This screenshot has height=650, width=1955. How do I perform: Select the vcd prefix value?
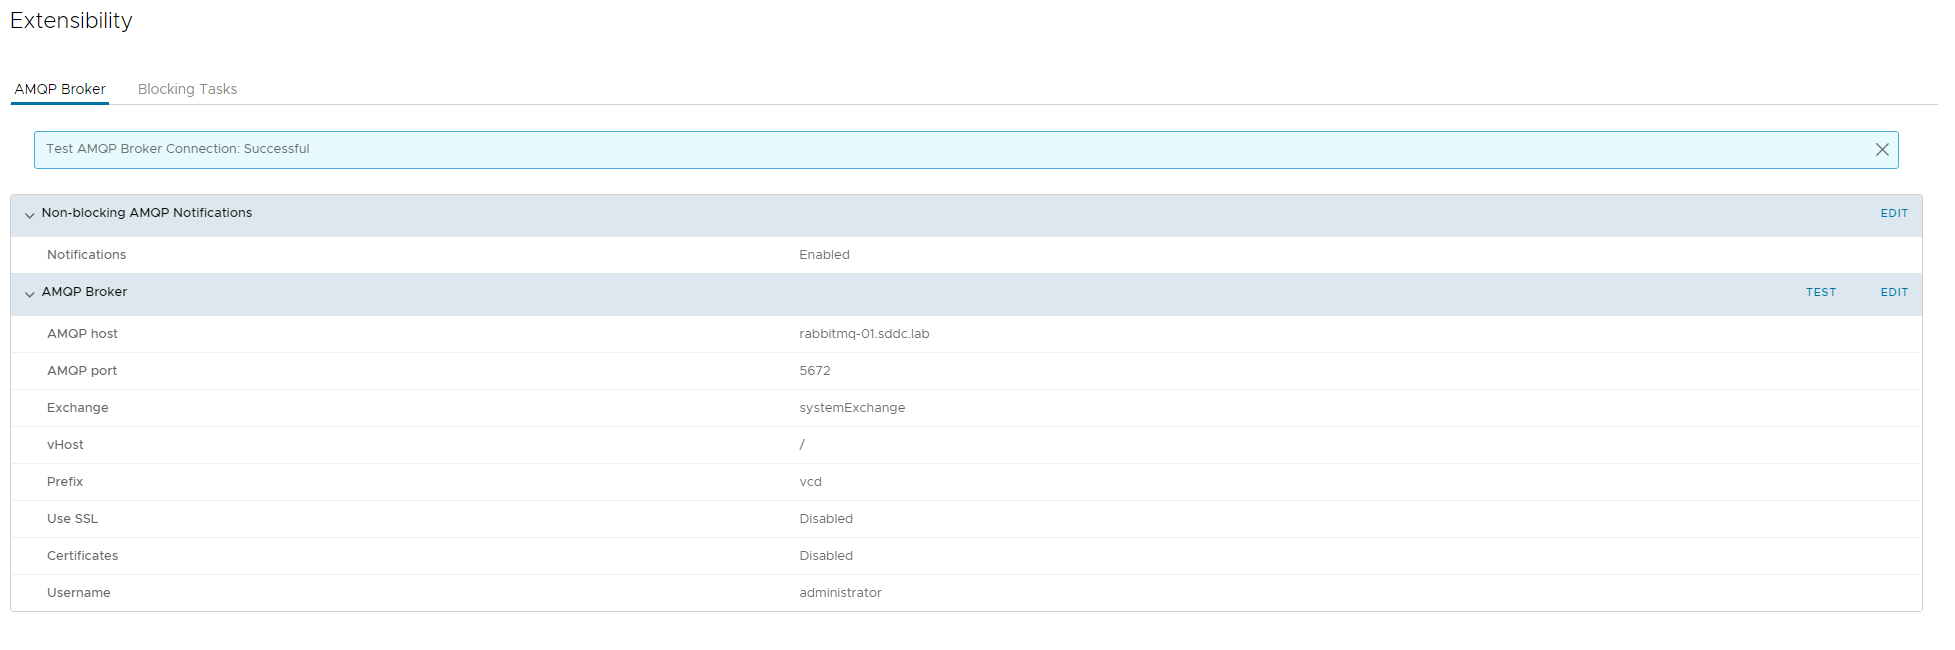tap(810, 482)
